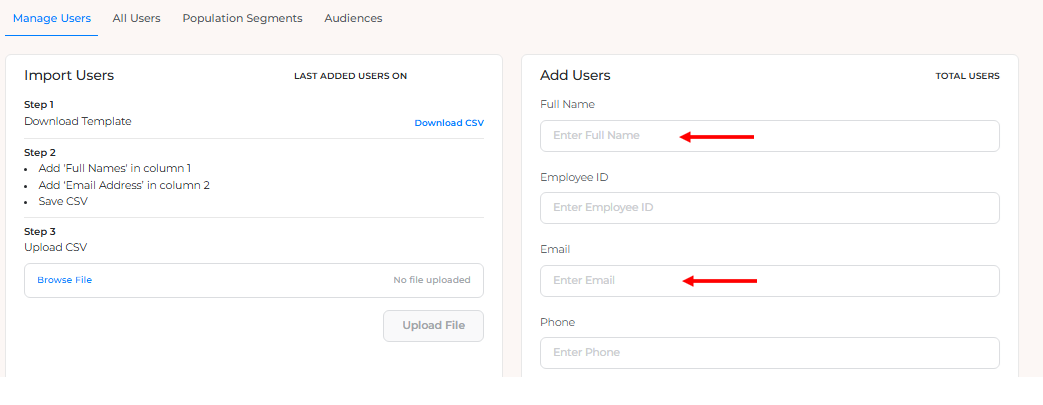1043x405 pixels.
Task: Select the Enter Email text box
Action: 769,281
